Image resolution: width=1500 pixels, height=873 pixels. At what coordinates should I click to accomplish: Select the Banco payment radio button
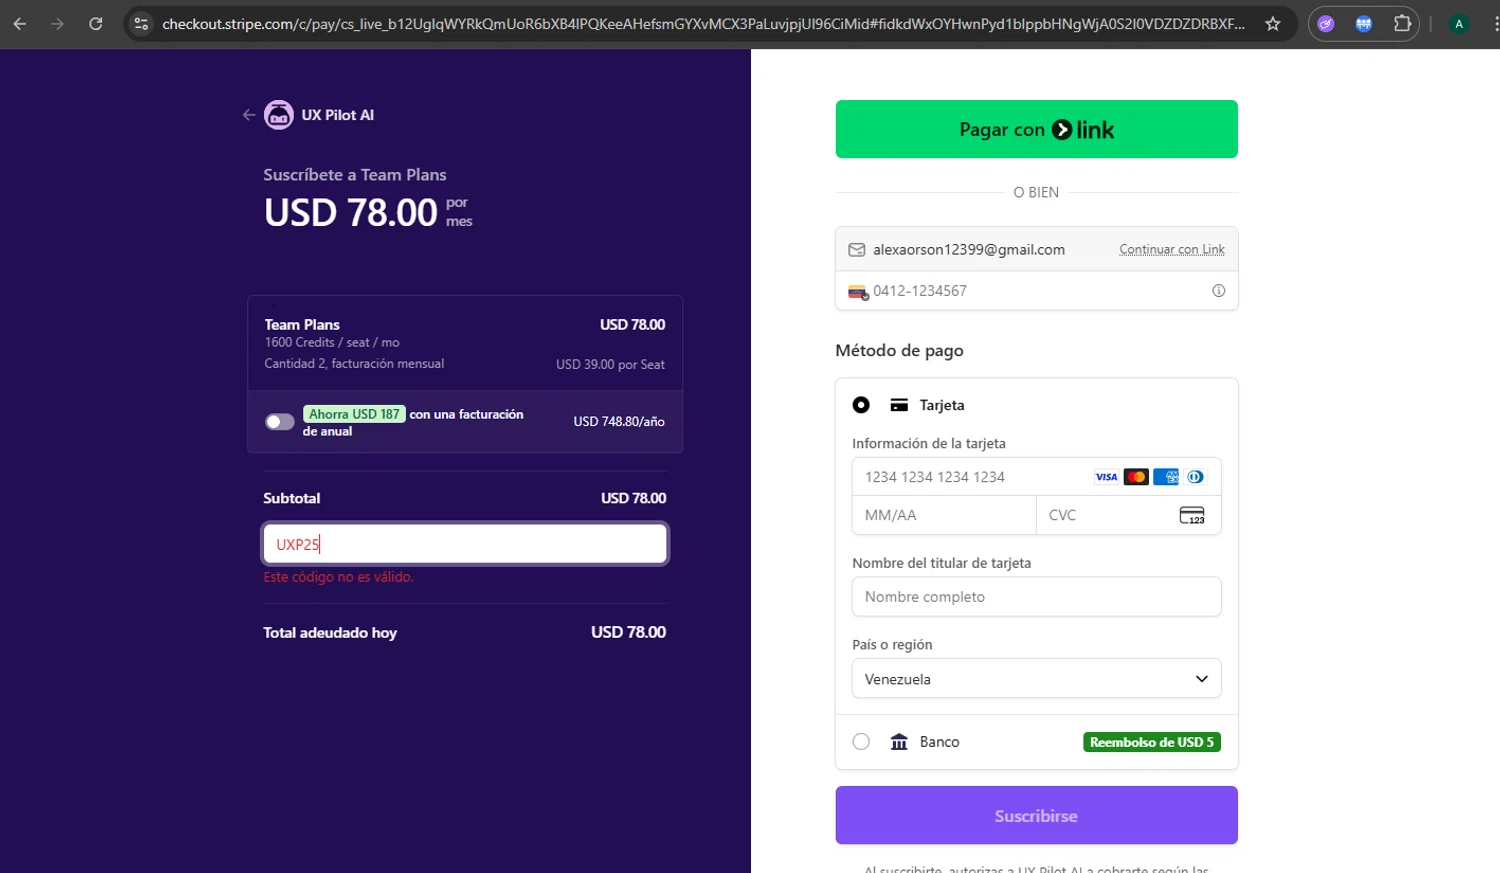861,742
